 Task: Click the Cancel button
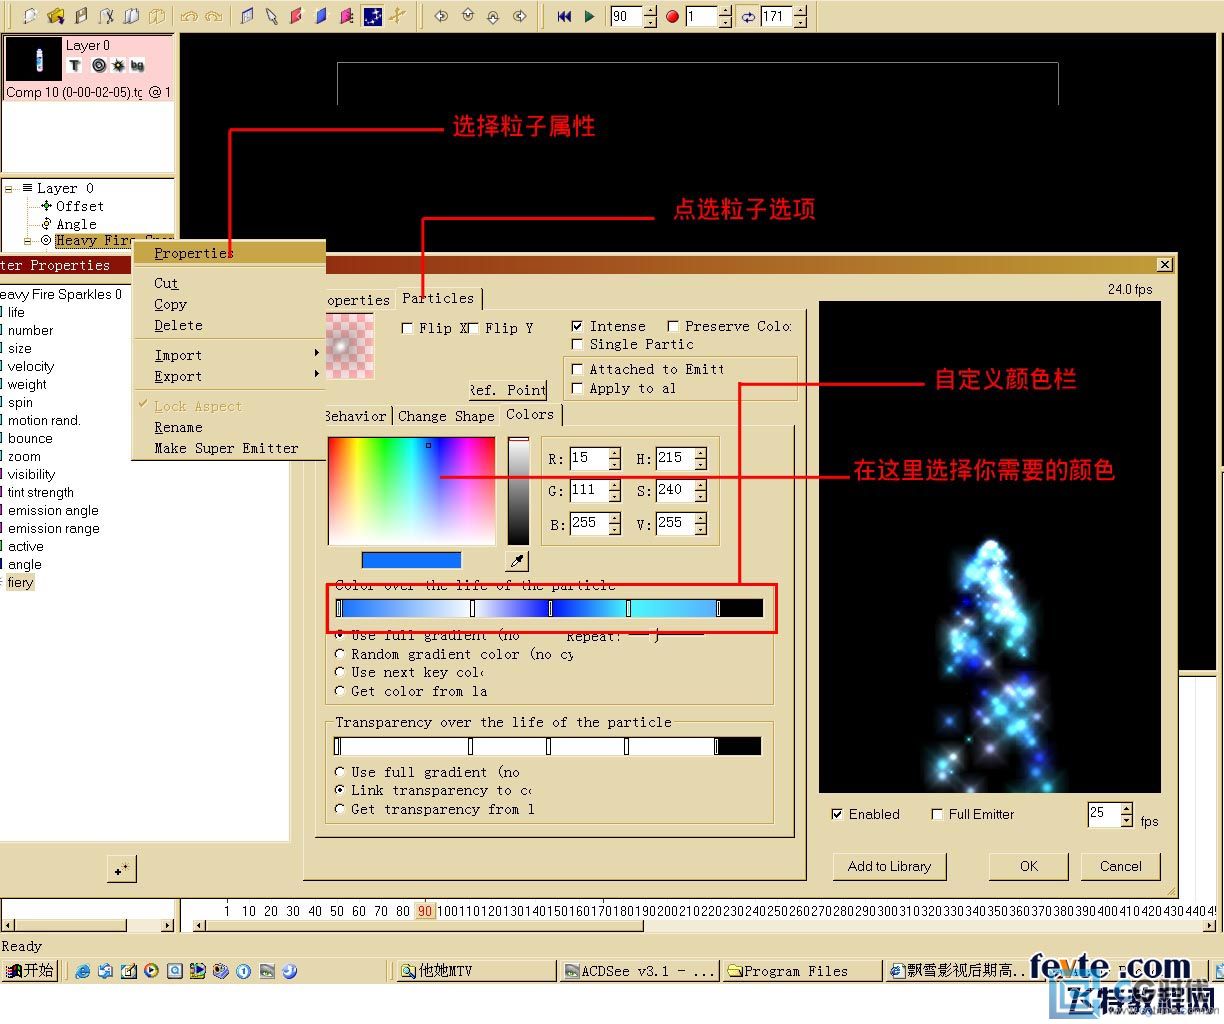pos(1121,866)
